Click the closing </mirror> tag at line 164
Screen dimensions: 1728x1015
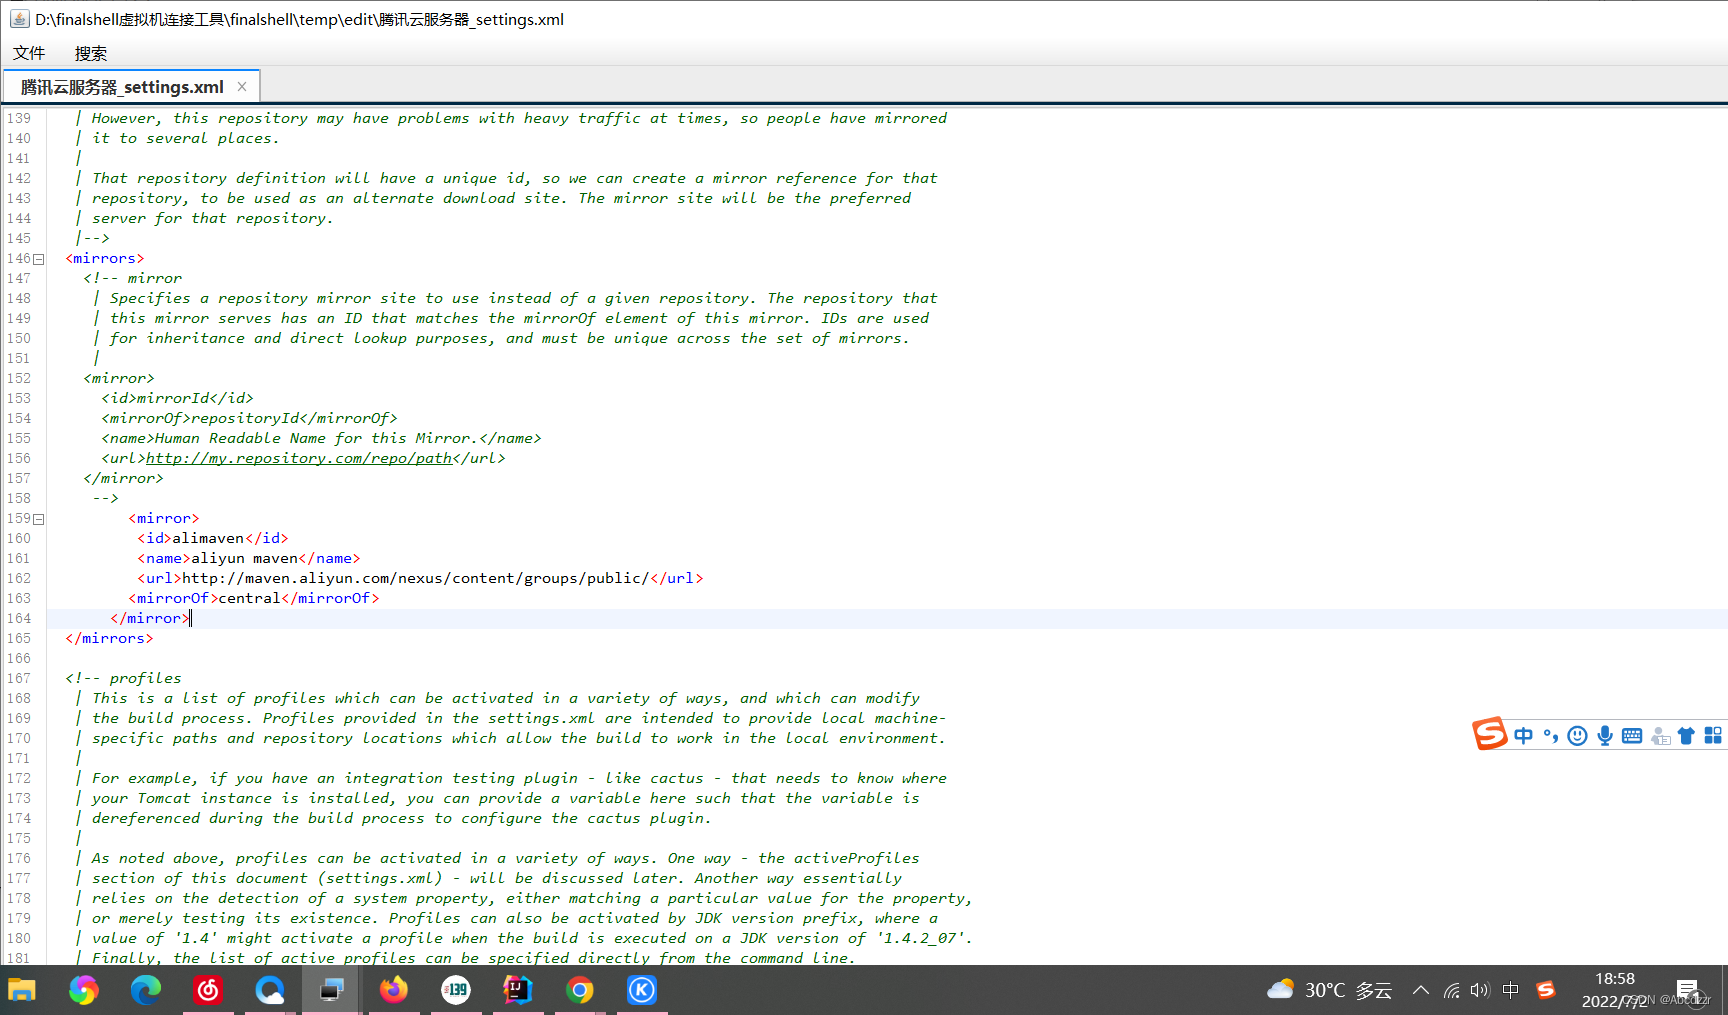coord(150,618)
